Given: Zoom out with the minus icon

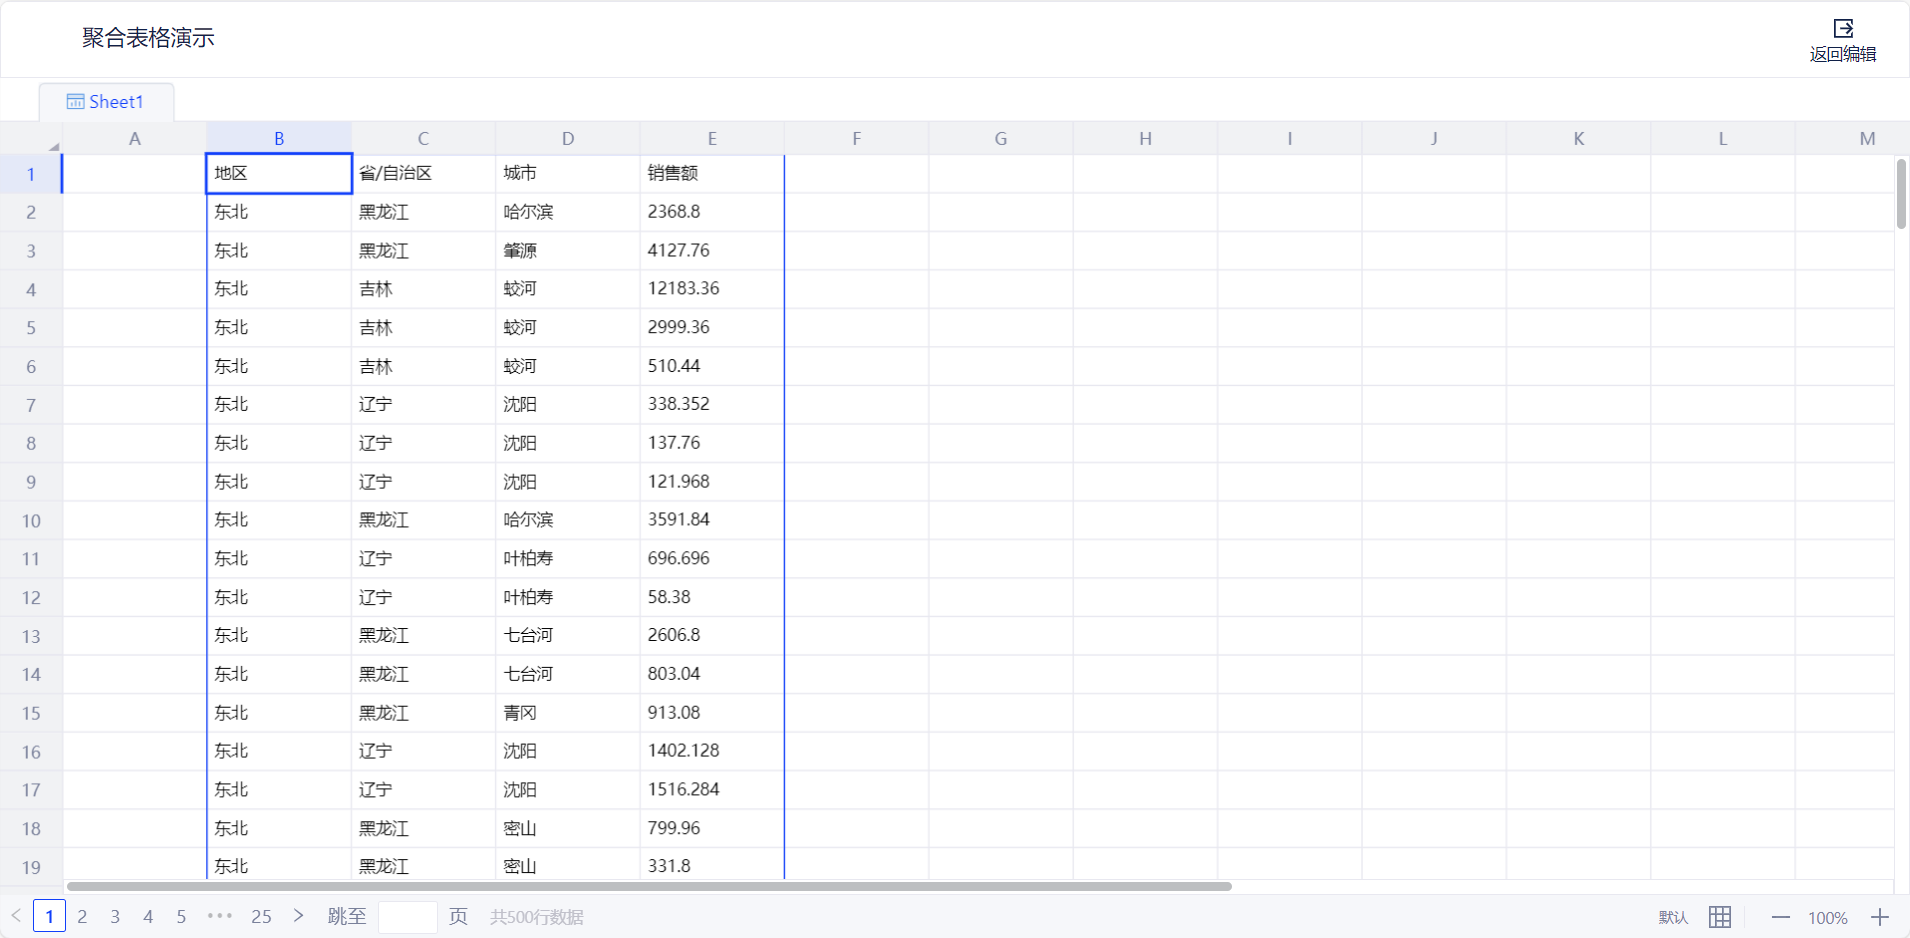Looking at the screenshot, I should 1780,917.
